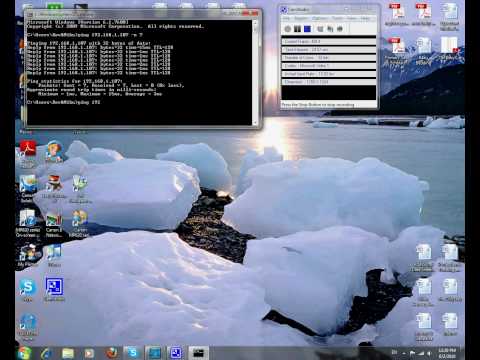The height and width of the screenshot is (360, 480).
Task: Click the CamStudio title bar icon
Action: click(284, 10)
